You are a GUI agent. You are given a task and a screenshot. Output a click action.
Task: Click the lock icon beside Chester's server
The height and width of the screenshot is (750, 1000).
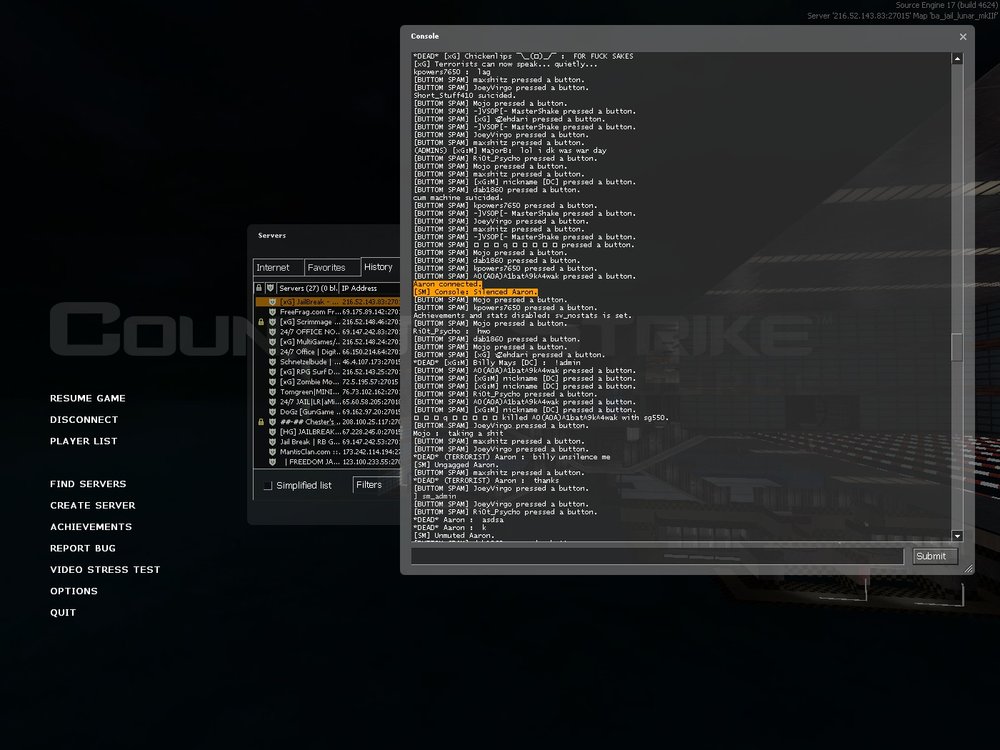tap(261, 422)
